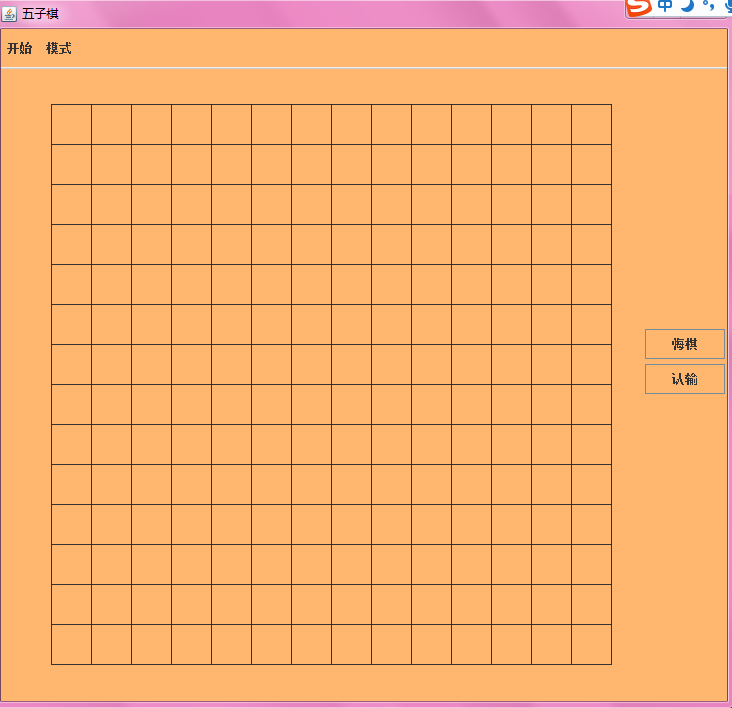Toggle the crescent moon half-width icon
732x708 pixels.
(x=687, y=6)
